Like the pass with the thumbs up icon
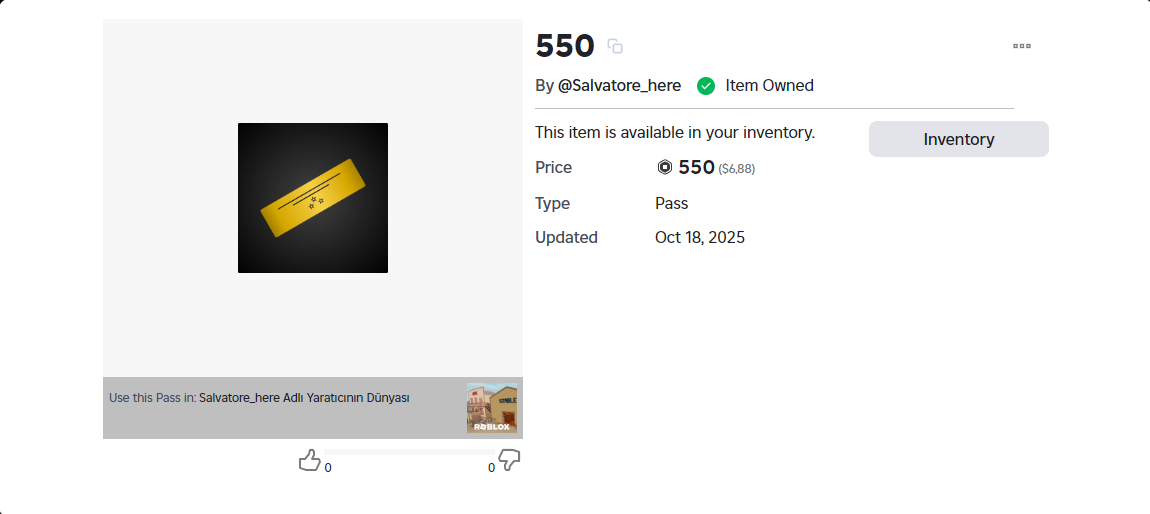Image resolution: width=1150 pixels, height=514 pixels. 309,460
